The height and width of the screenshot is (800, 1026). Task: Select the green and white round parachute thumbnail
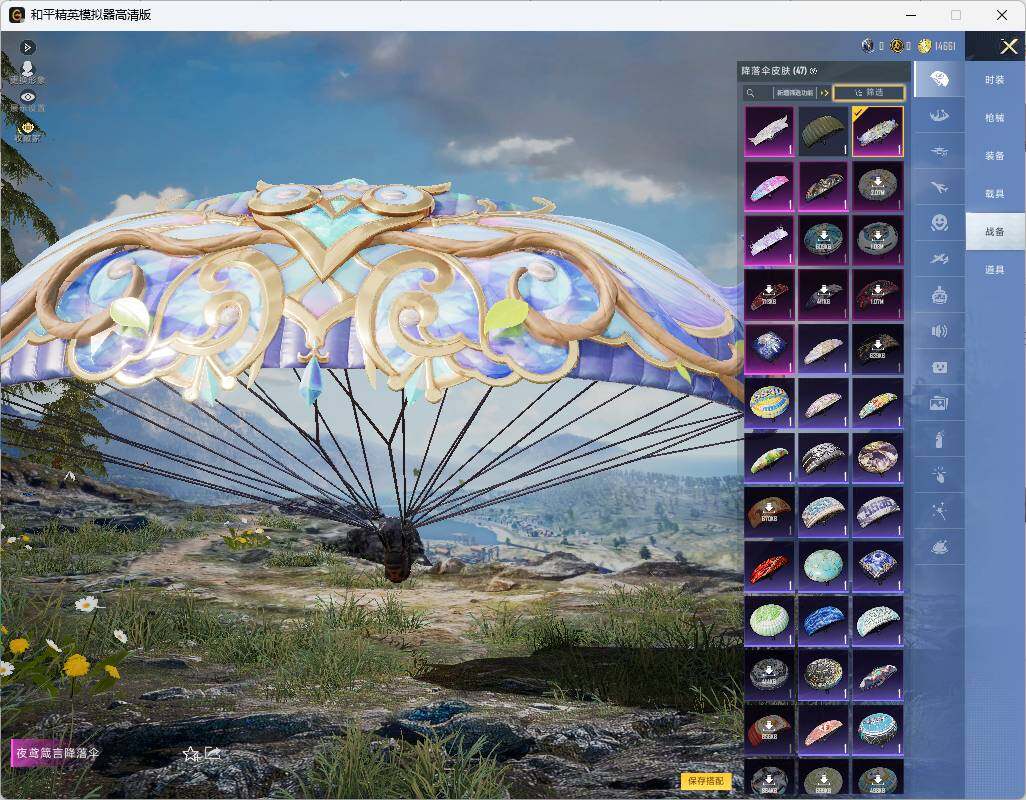(x=770, y=619)
